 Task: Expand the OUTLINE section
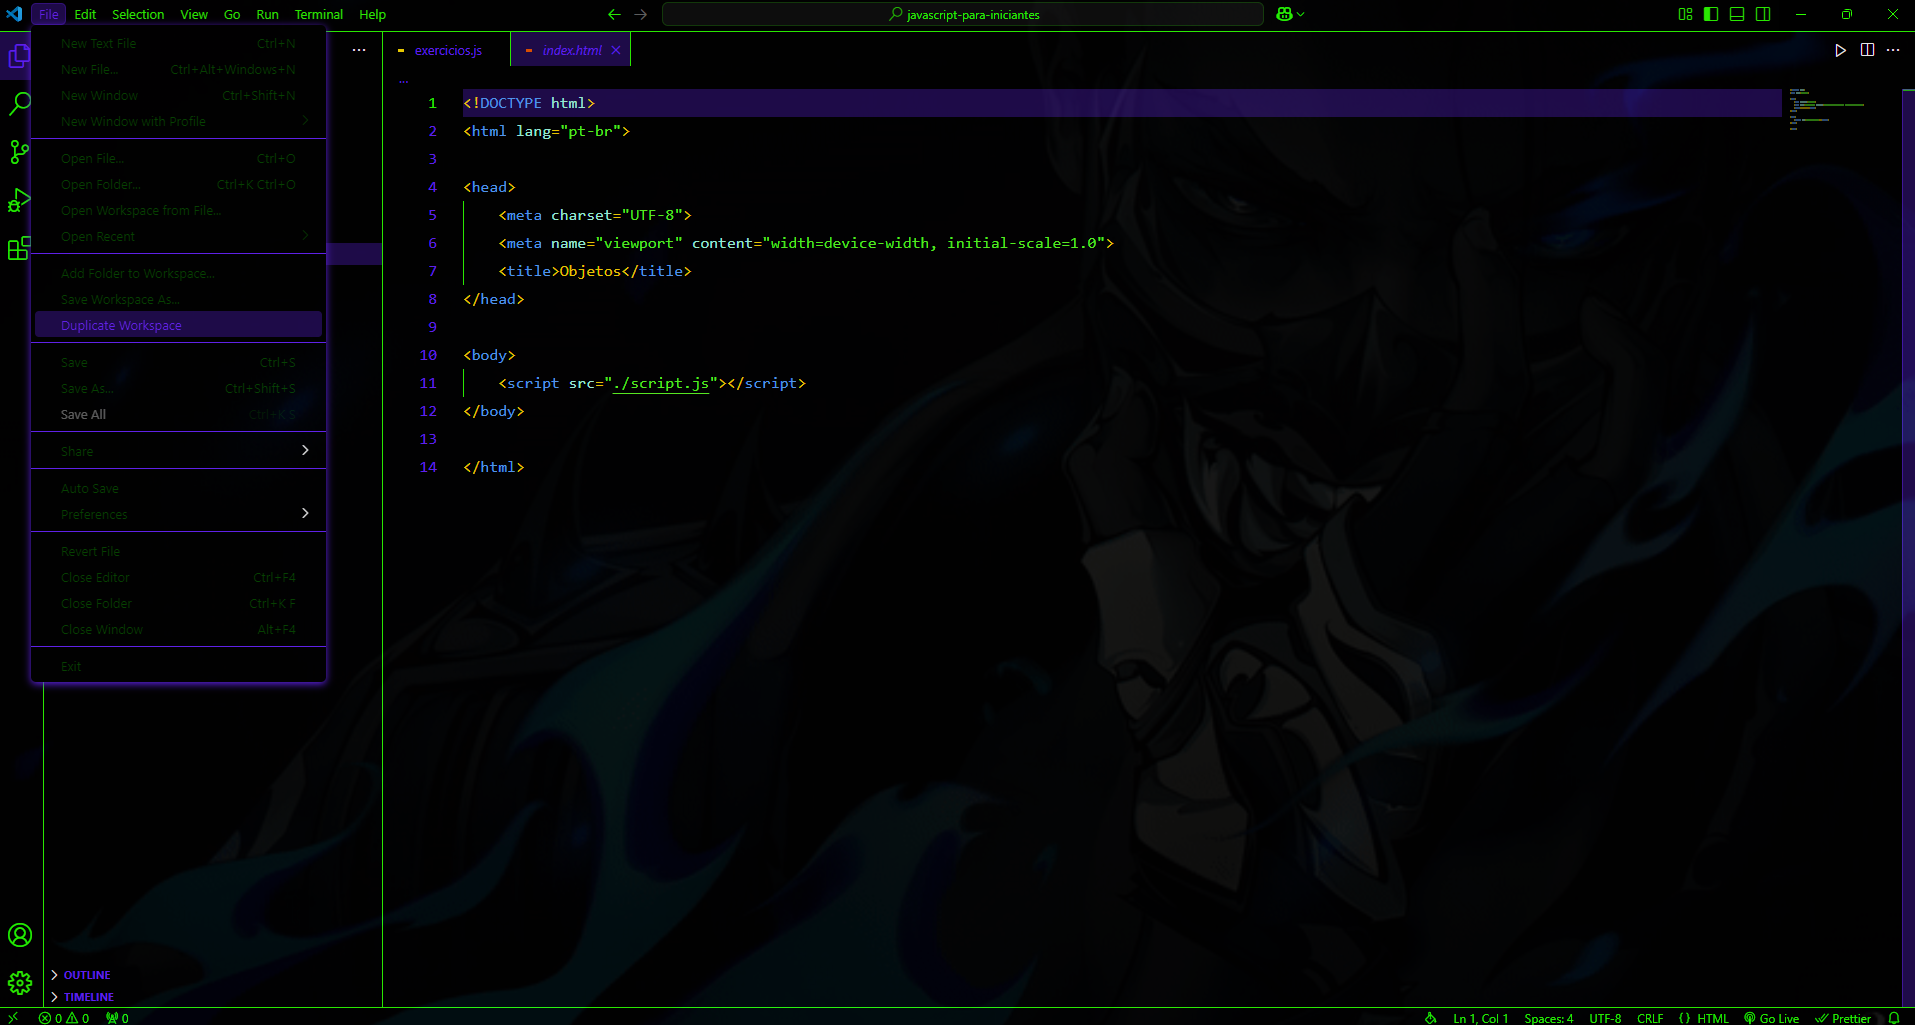pos(87,975)
